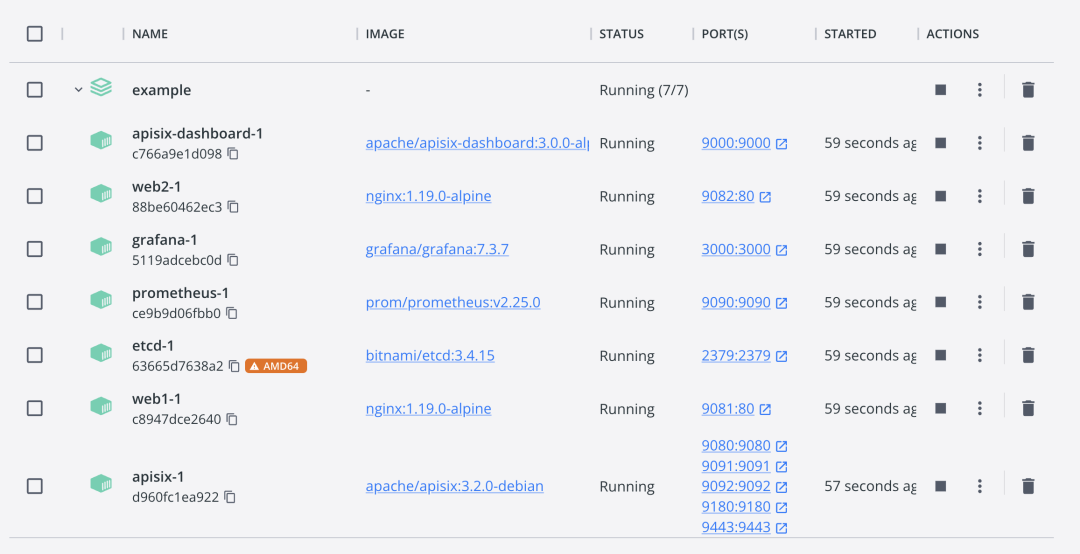
Task: Open the prometheus-1 container details
Action: click(180, 293)
